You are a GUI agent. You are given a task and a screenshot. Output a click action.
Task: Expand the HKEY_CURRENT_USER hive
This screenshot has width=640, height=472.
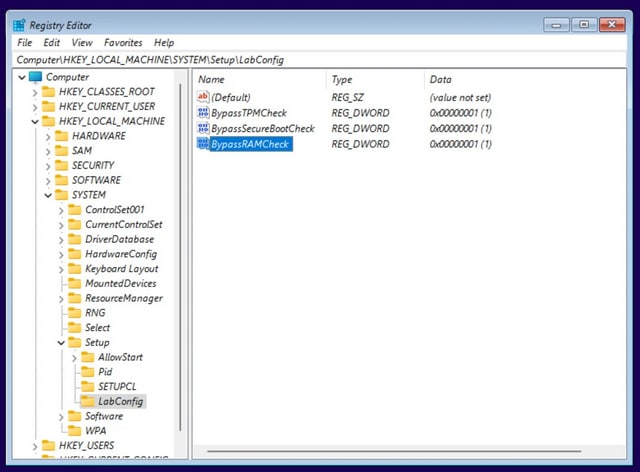[35, 107]
